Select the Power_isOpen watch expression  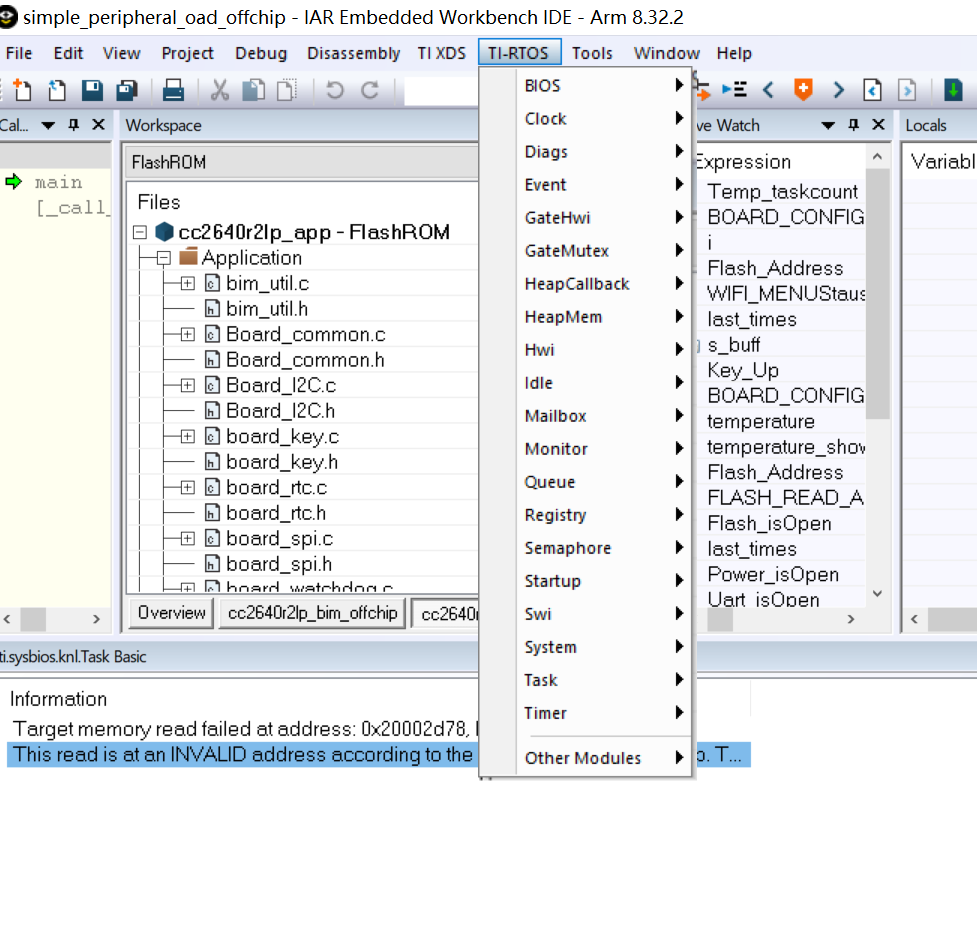point(773,575)
